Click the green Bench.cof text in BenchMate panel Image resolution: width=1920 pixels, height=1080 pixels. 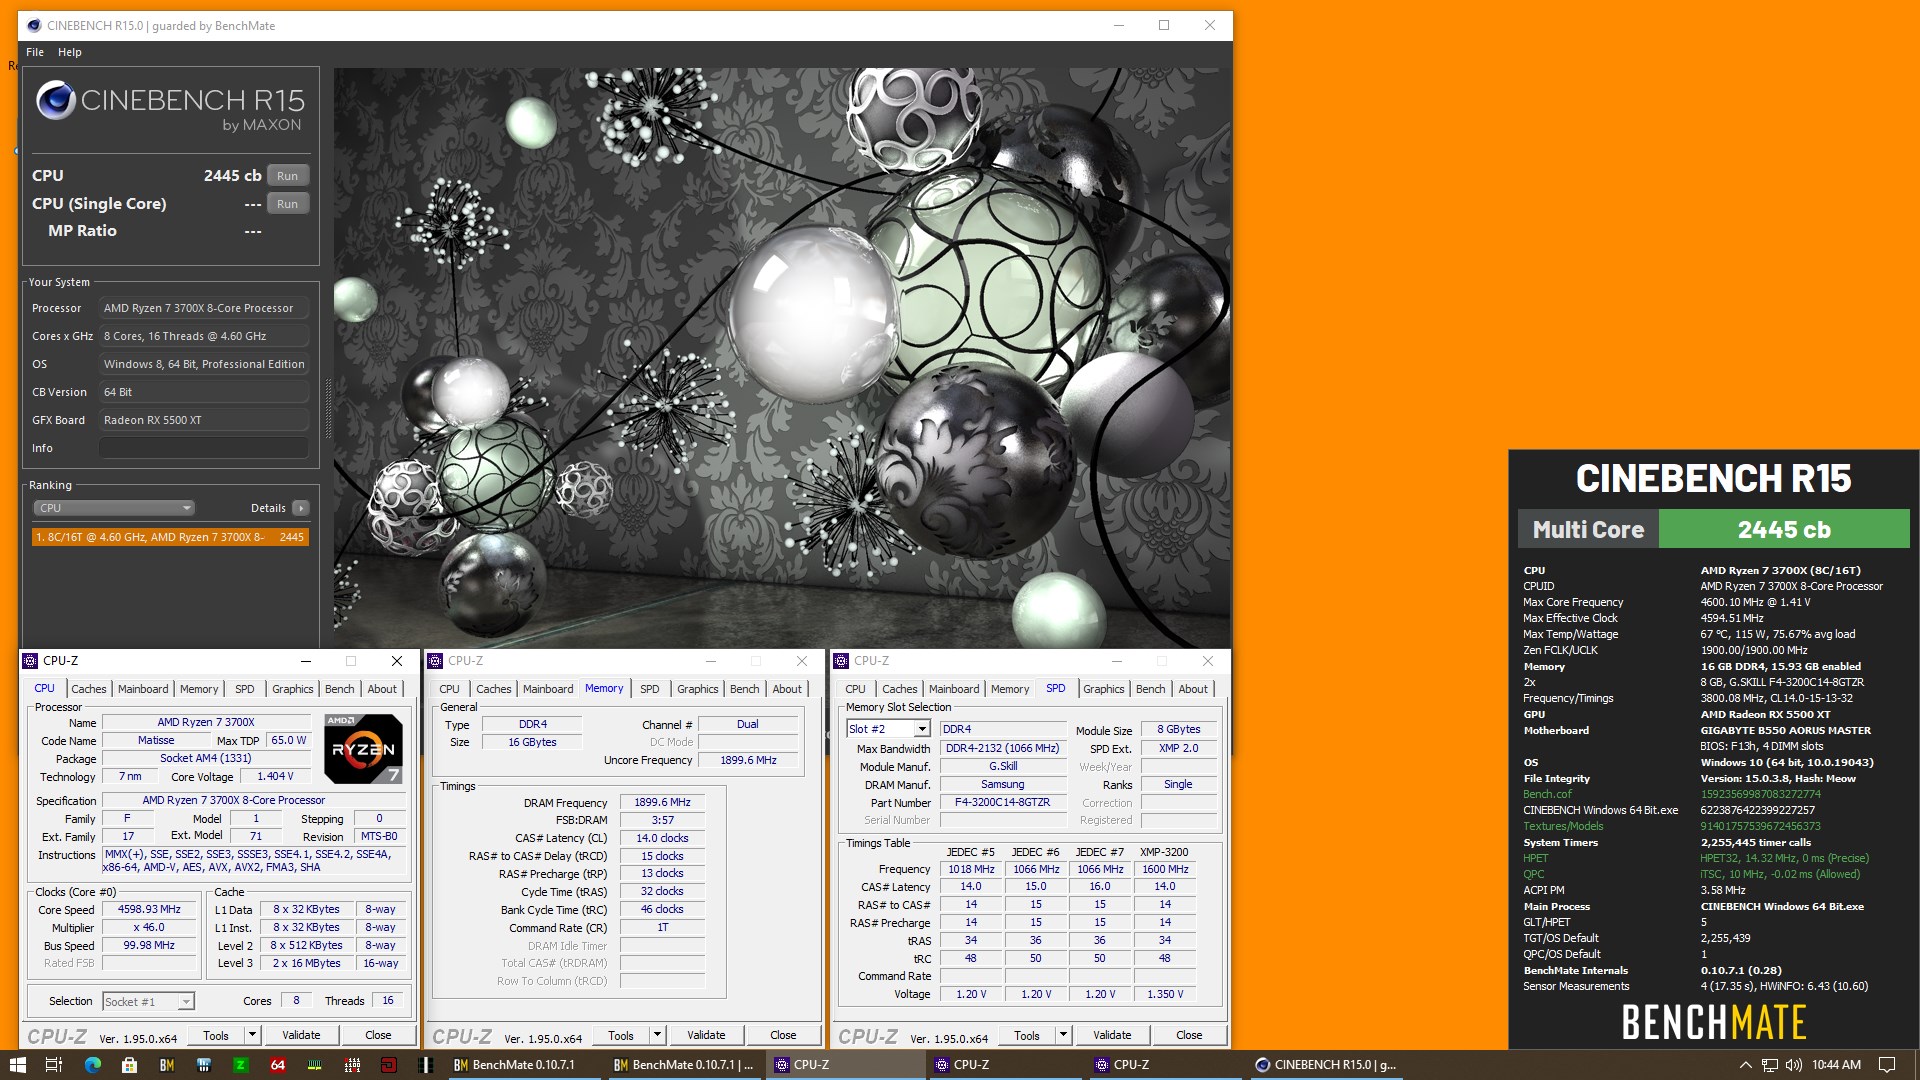pyautogui.click(x=1547, y=794)
